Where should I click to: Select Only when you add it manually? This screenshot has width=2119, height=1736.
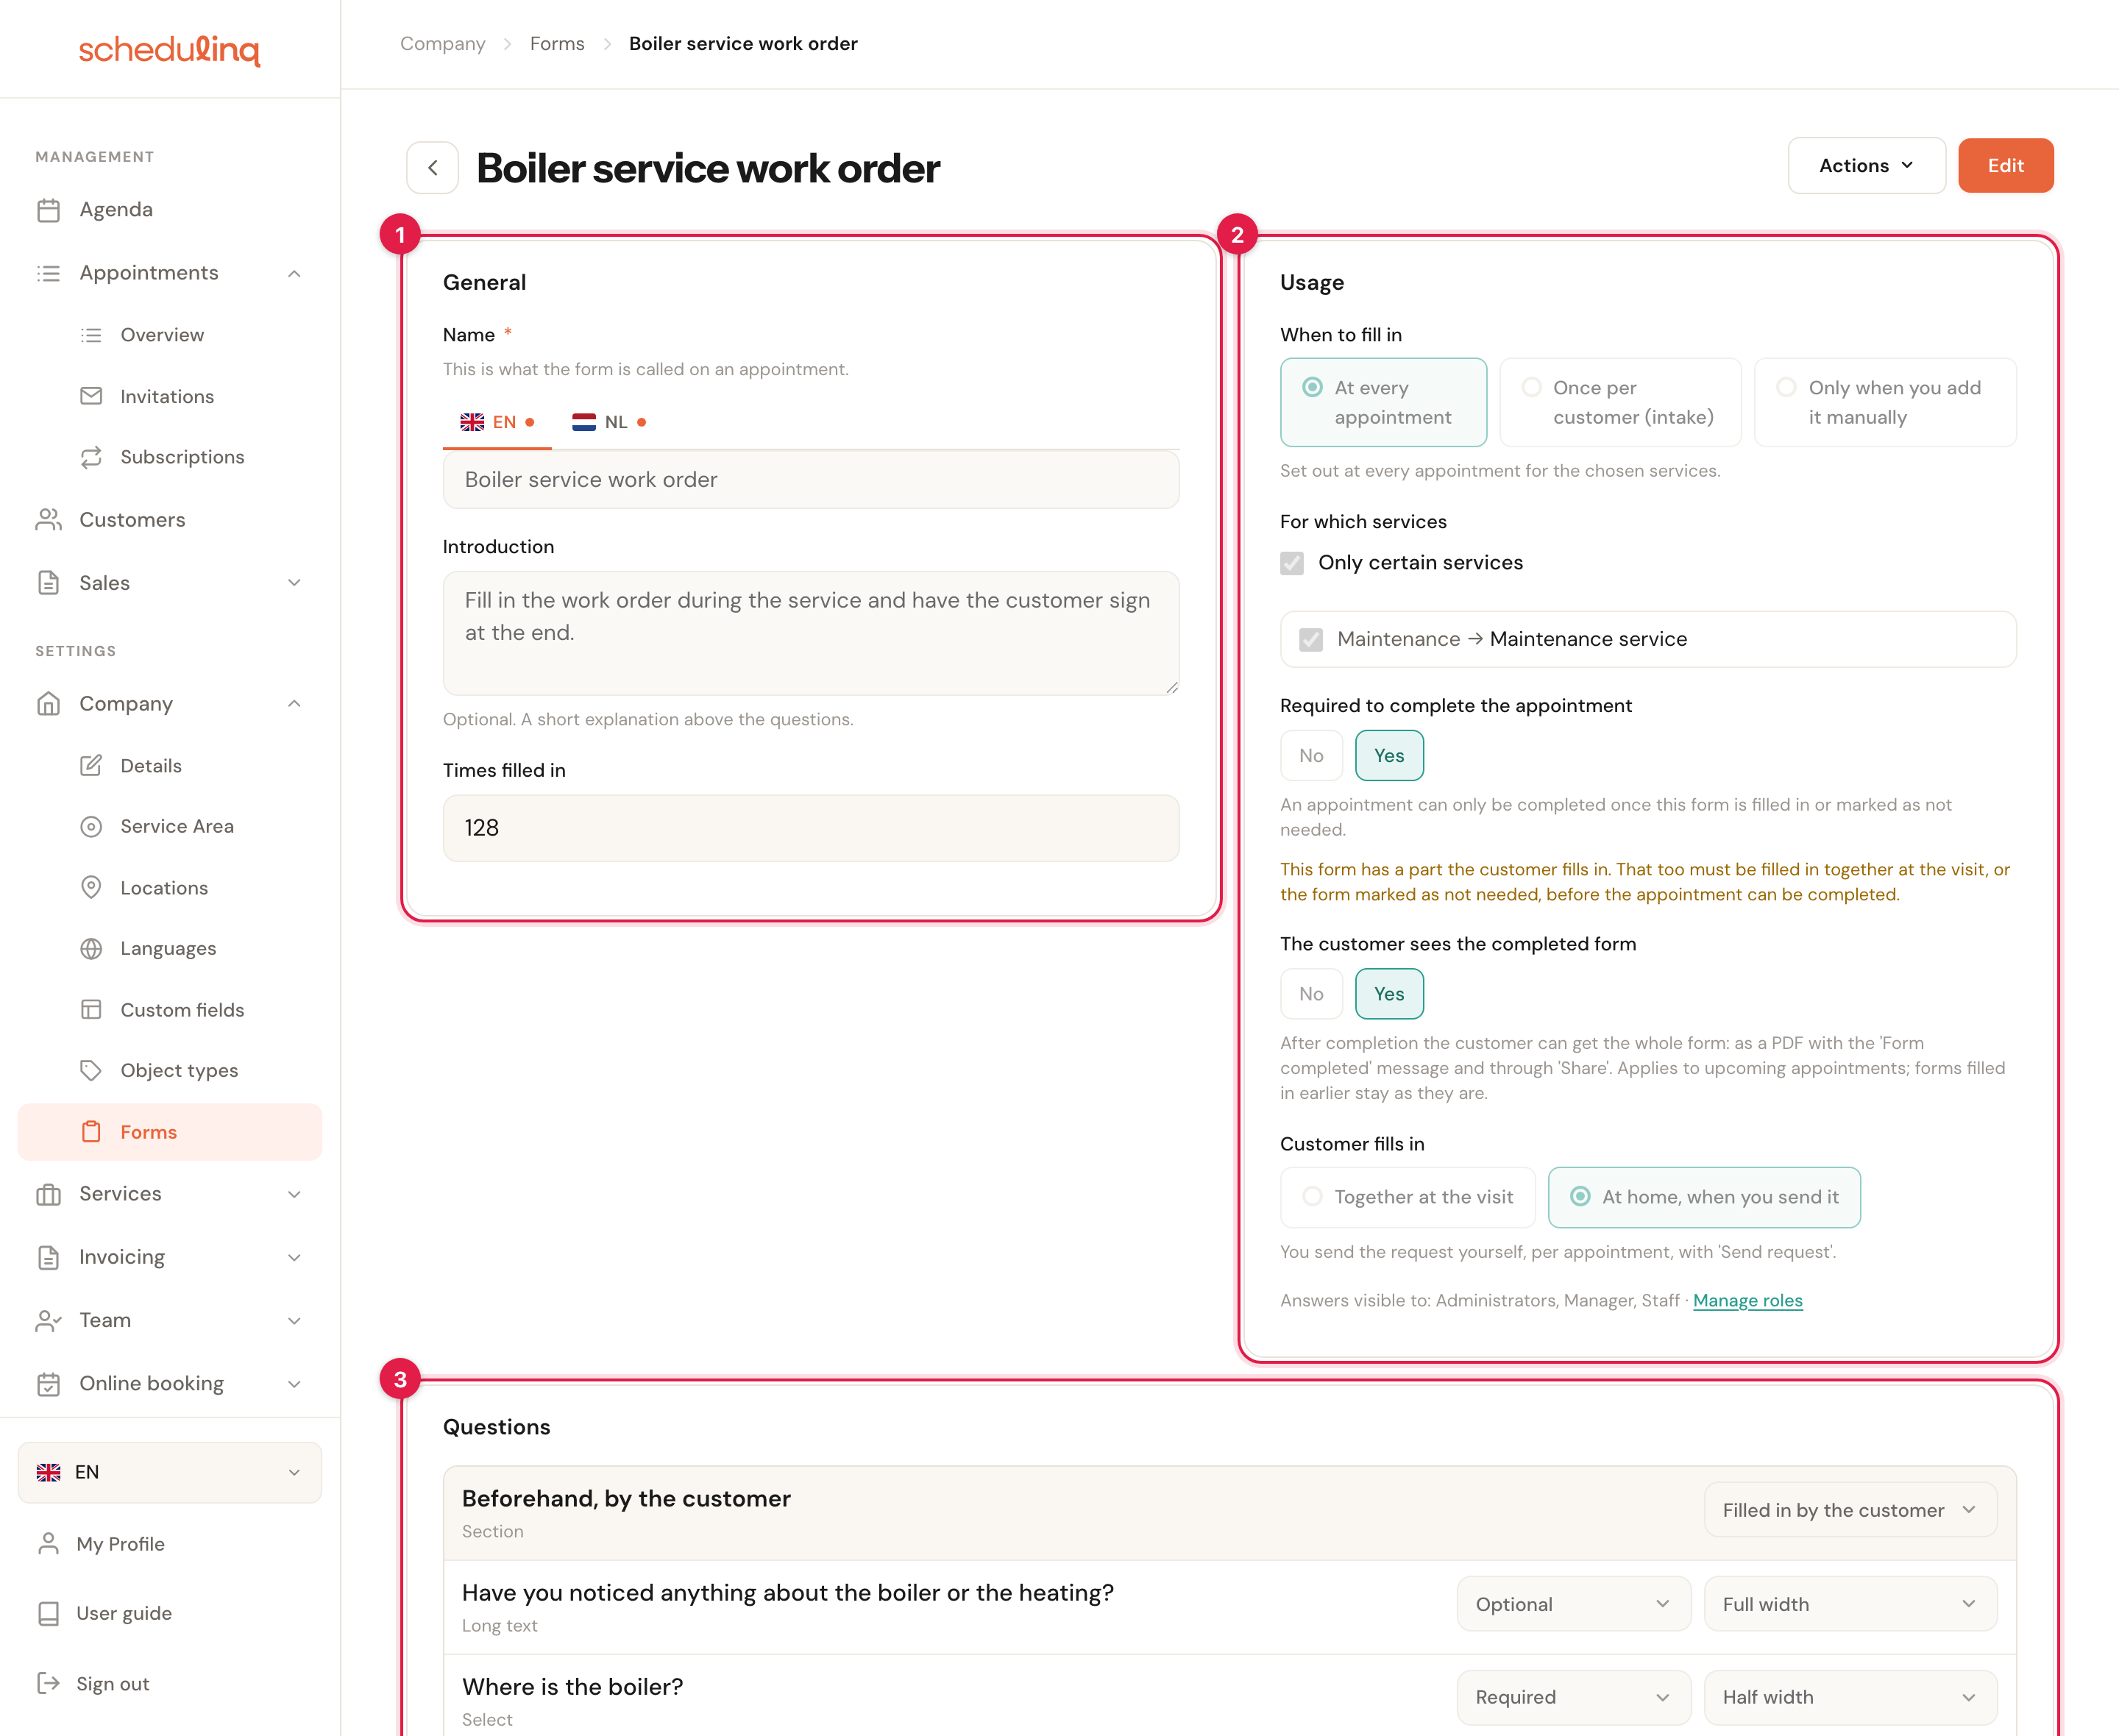[1885, 402]
